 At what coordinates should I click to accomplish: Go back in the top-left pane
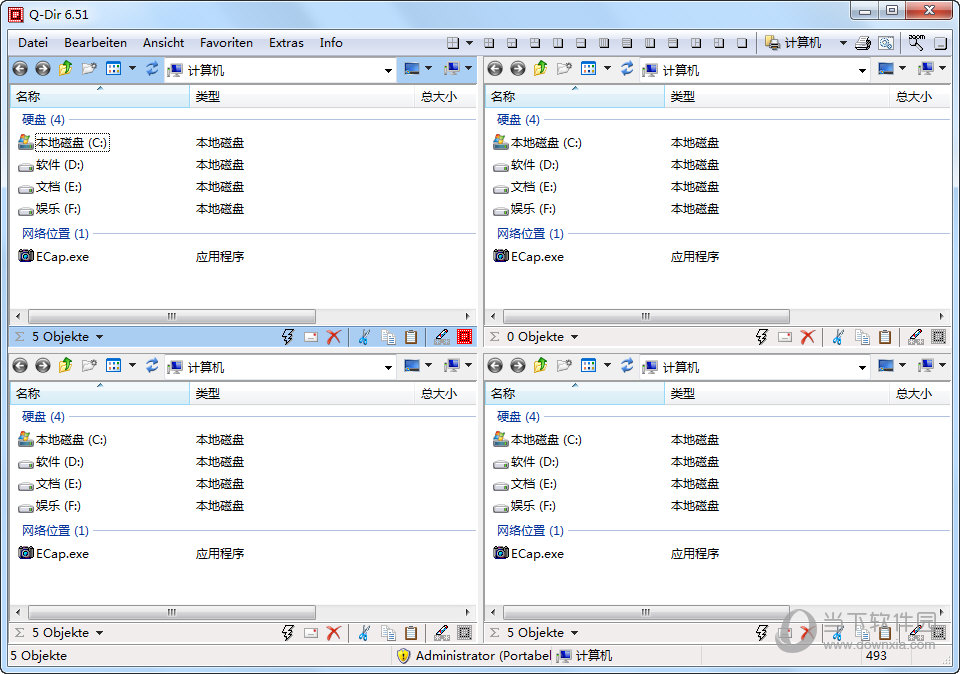click(20, 69)
